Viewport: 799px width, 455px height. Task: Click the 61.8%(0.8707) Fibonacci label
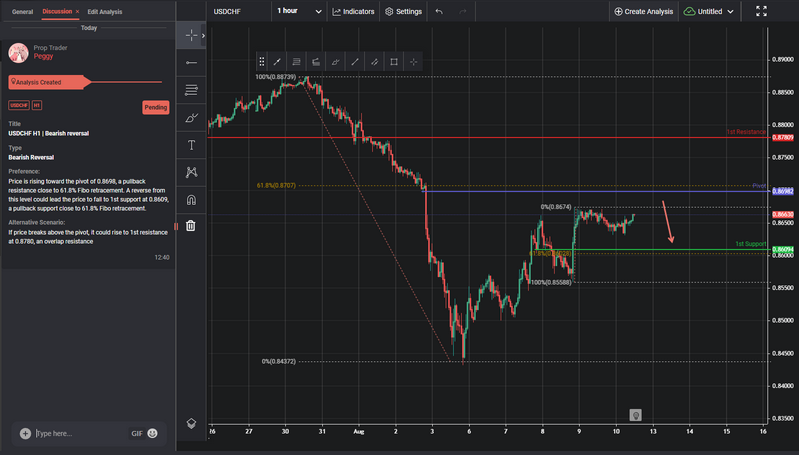coord(276,185)
